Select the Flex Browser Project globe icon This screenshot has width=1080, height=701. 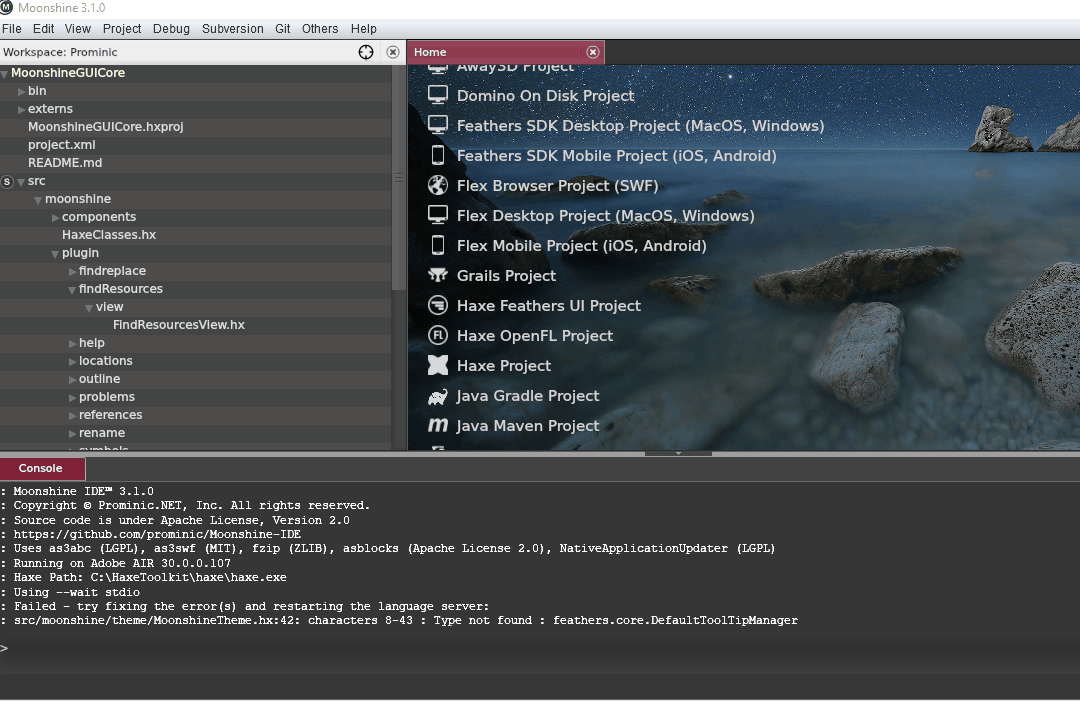pos(435,185)
